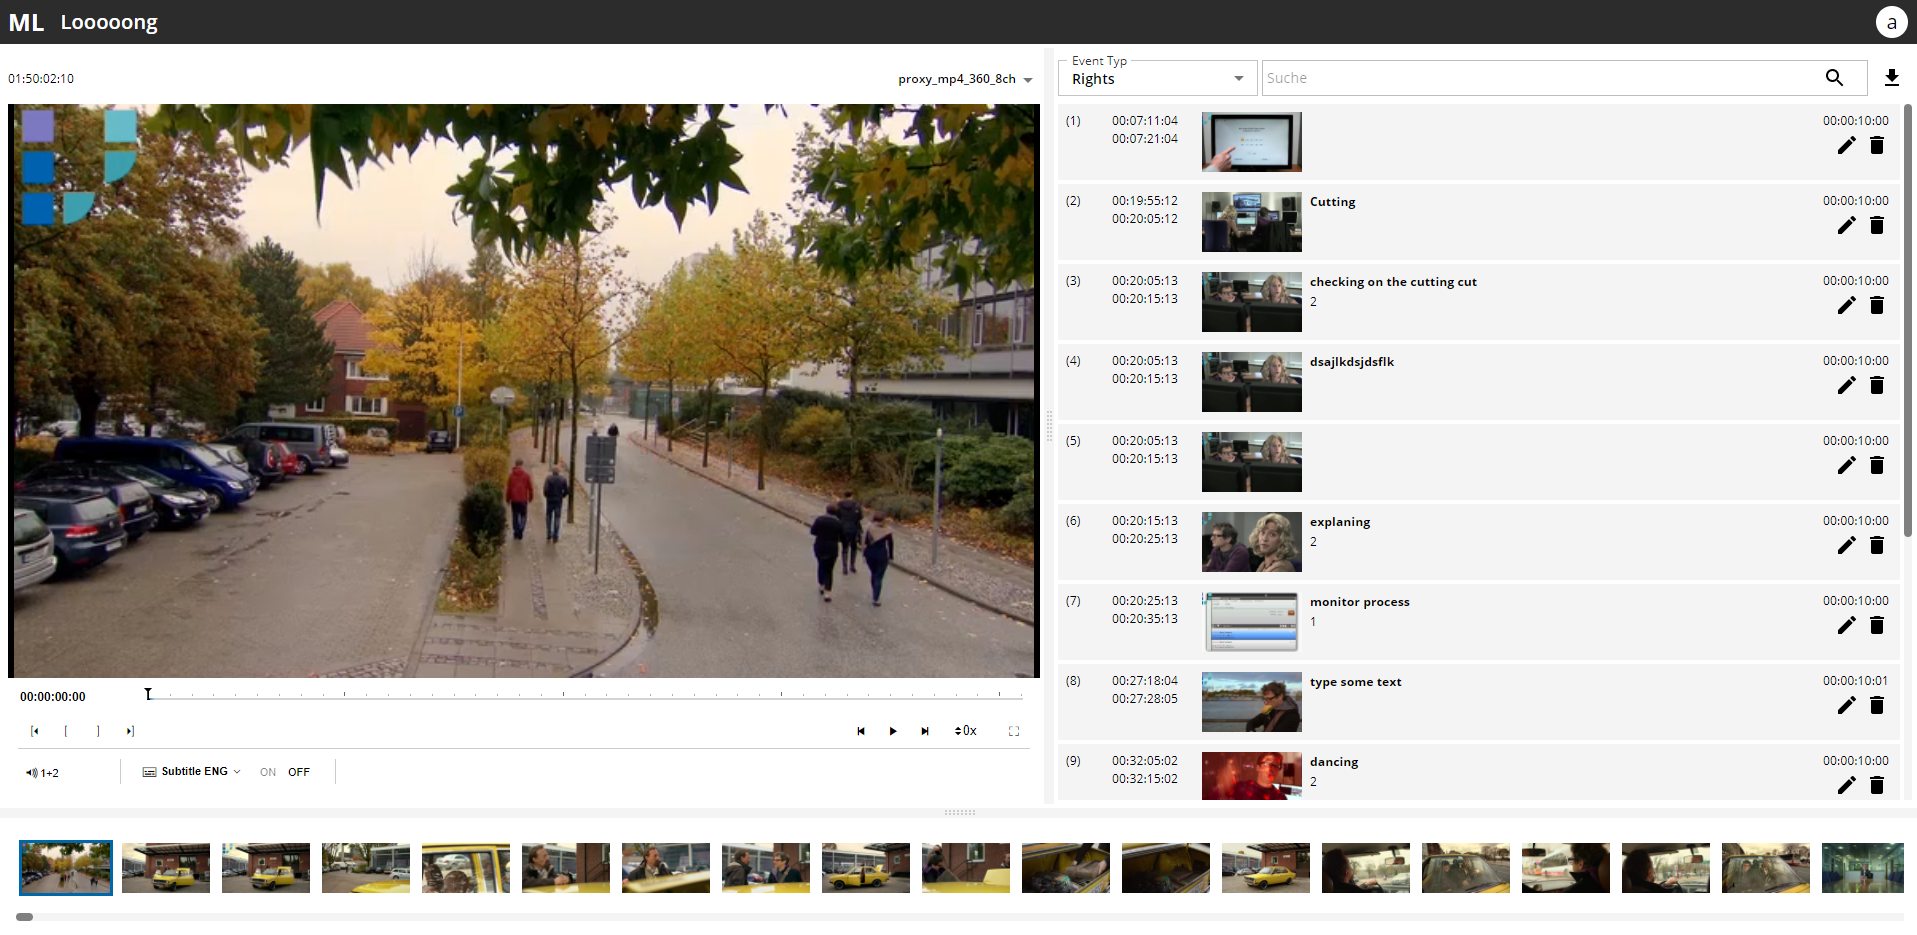Open the 'Cutting' event thumbnail
Screen dimensions: 1917x935
pos(1252,222)
